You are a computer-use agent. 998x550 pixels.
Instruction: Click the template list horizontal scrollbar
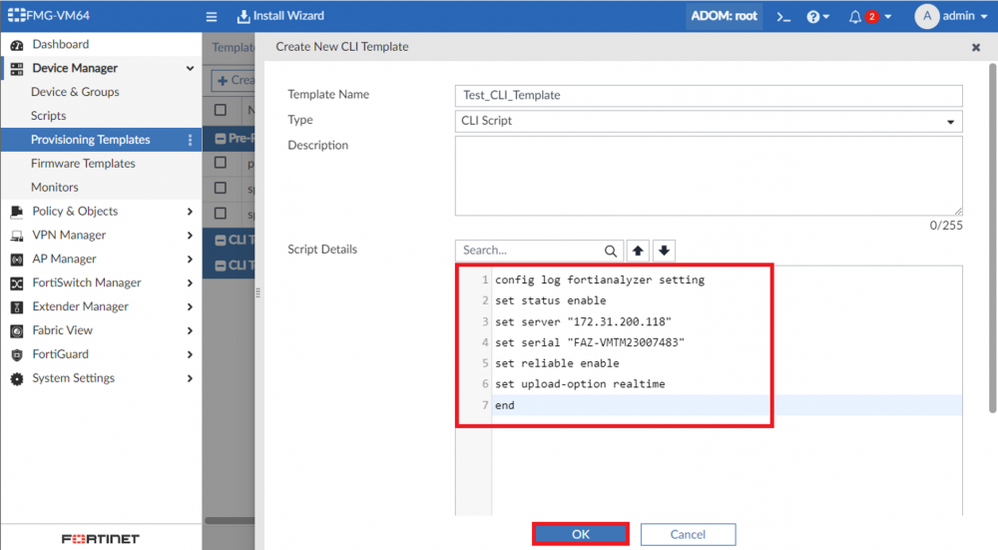(230, 520)
